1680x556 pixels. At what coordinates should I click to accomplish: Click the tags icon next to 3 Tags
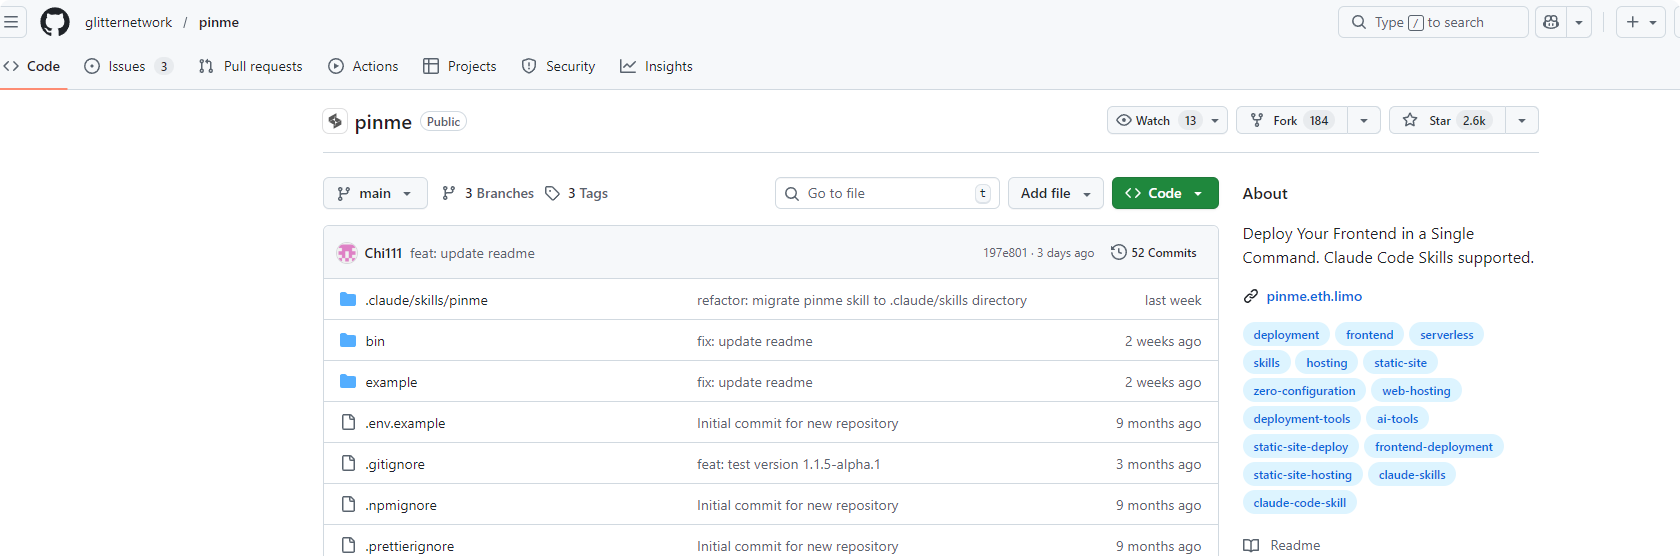(x=552, y=193)
